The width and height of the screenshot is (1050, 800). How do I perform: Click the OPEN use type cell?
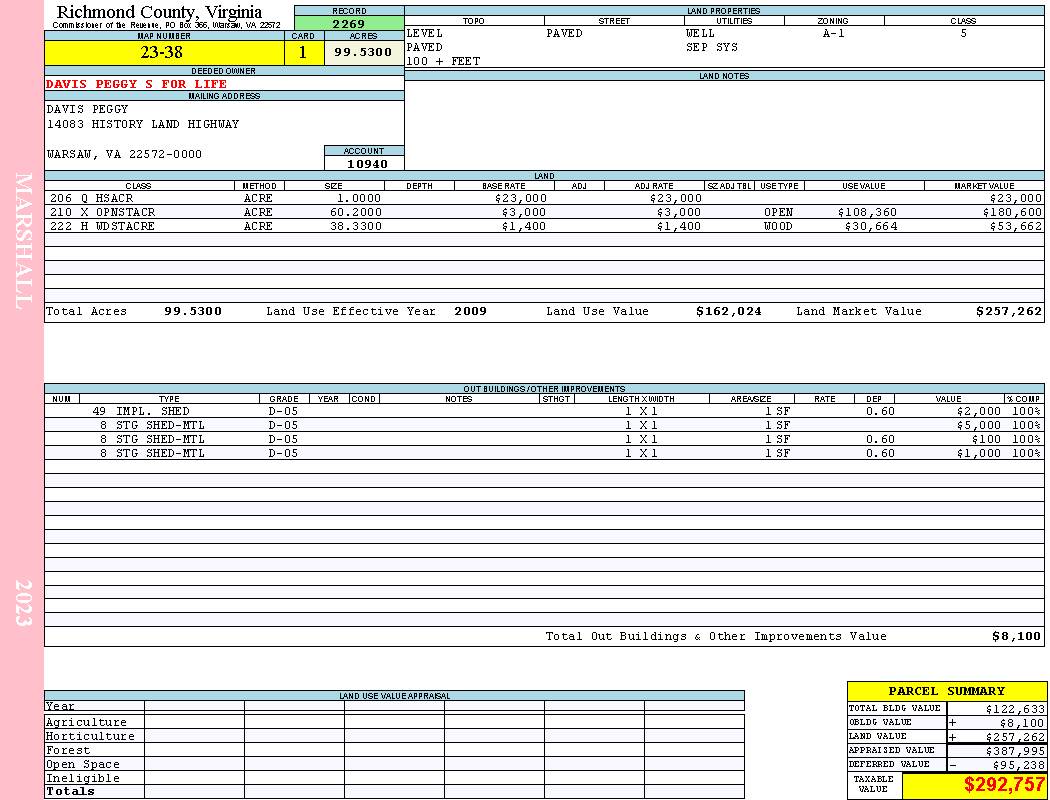coord(778,212)
